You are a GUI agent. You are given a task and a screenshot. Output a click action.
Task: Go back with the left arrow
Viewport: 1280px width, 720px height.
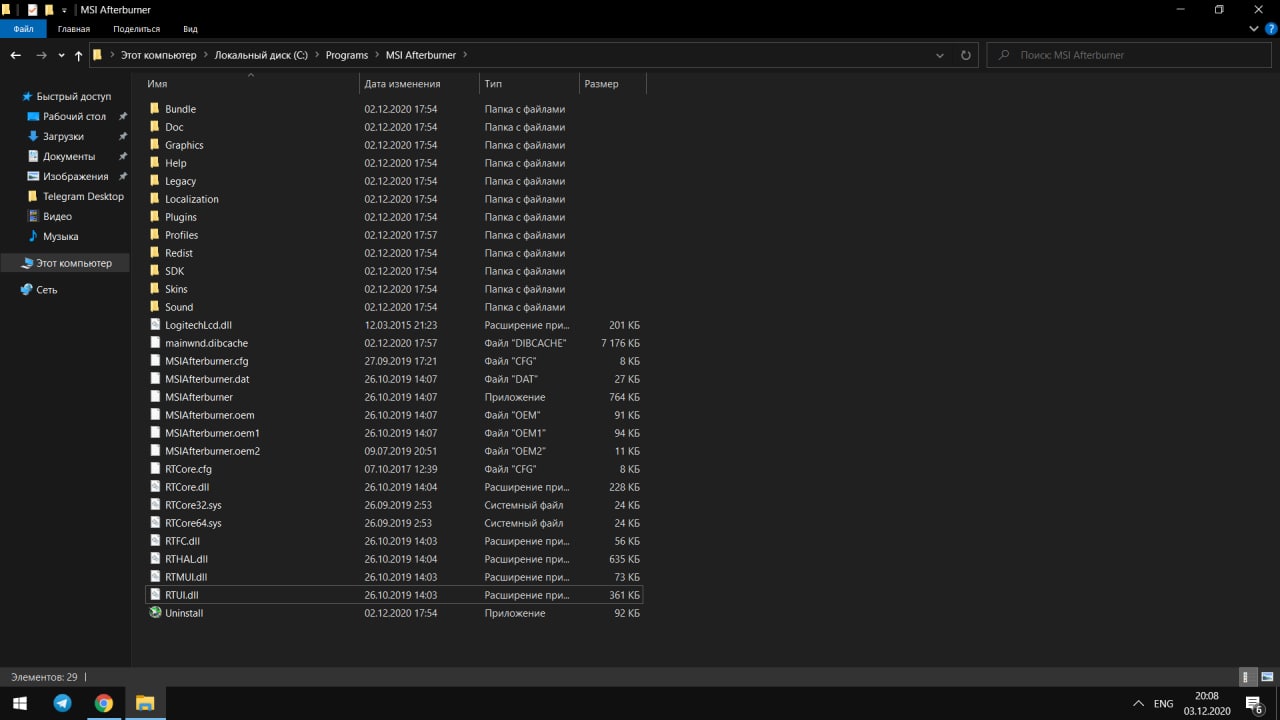pyautogui.click(x=16, y=55)
